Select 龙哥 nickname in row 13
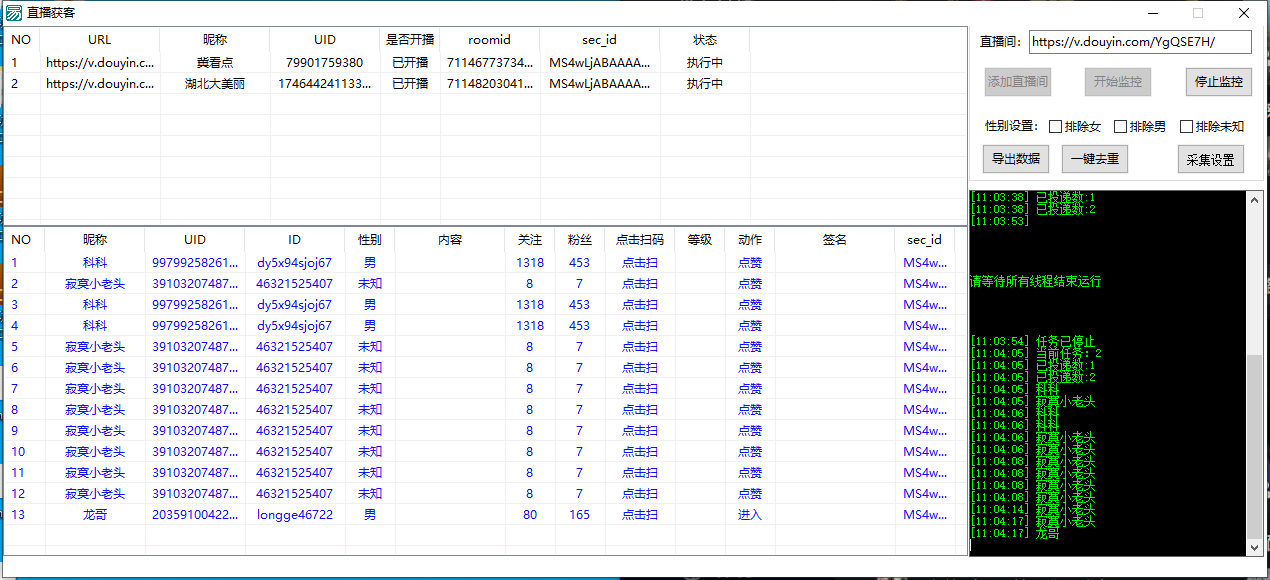 click(95, 515)
